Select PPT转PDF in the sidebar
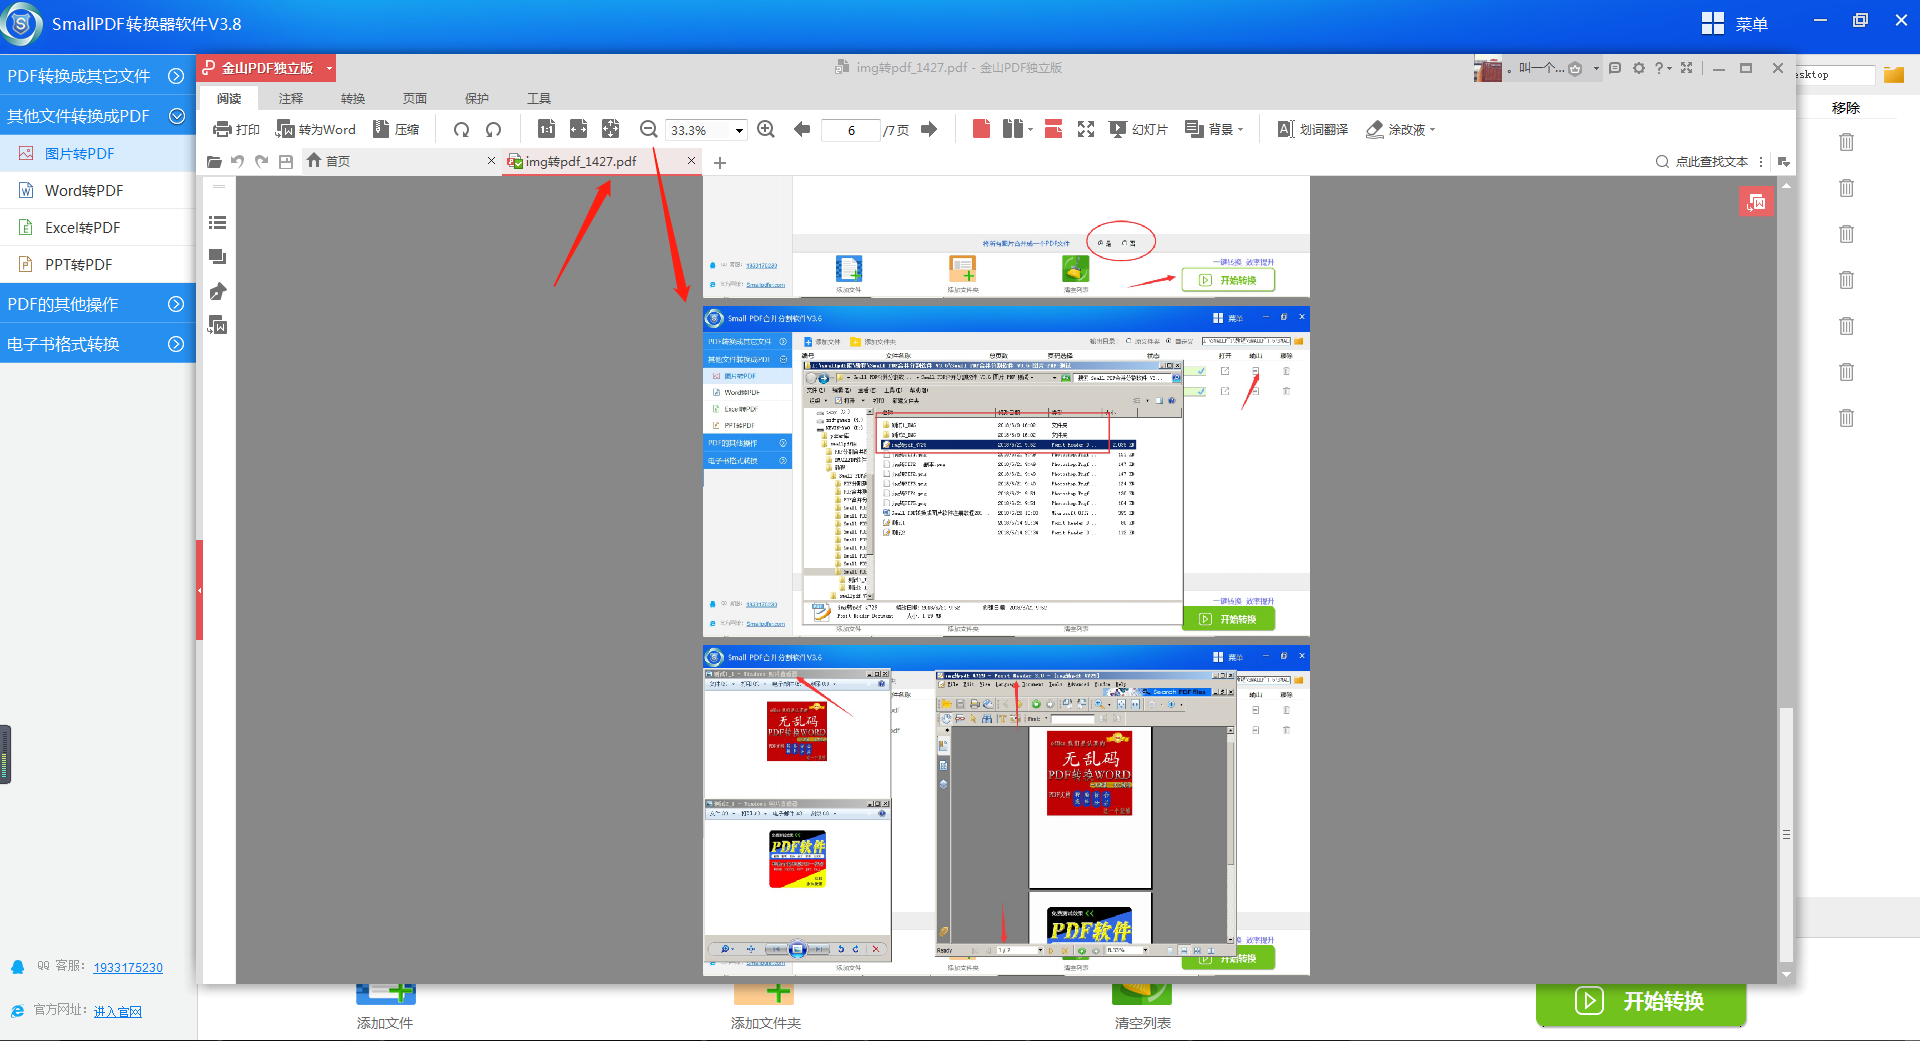 coord(97,264)
